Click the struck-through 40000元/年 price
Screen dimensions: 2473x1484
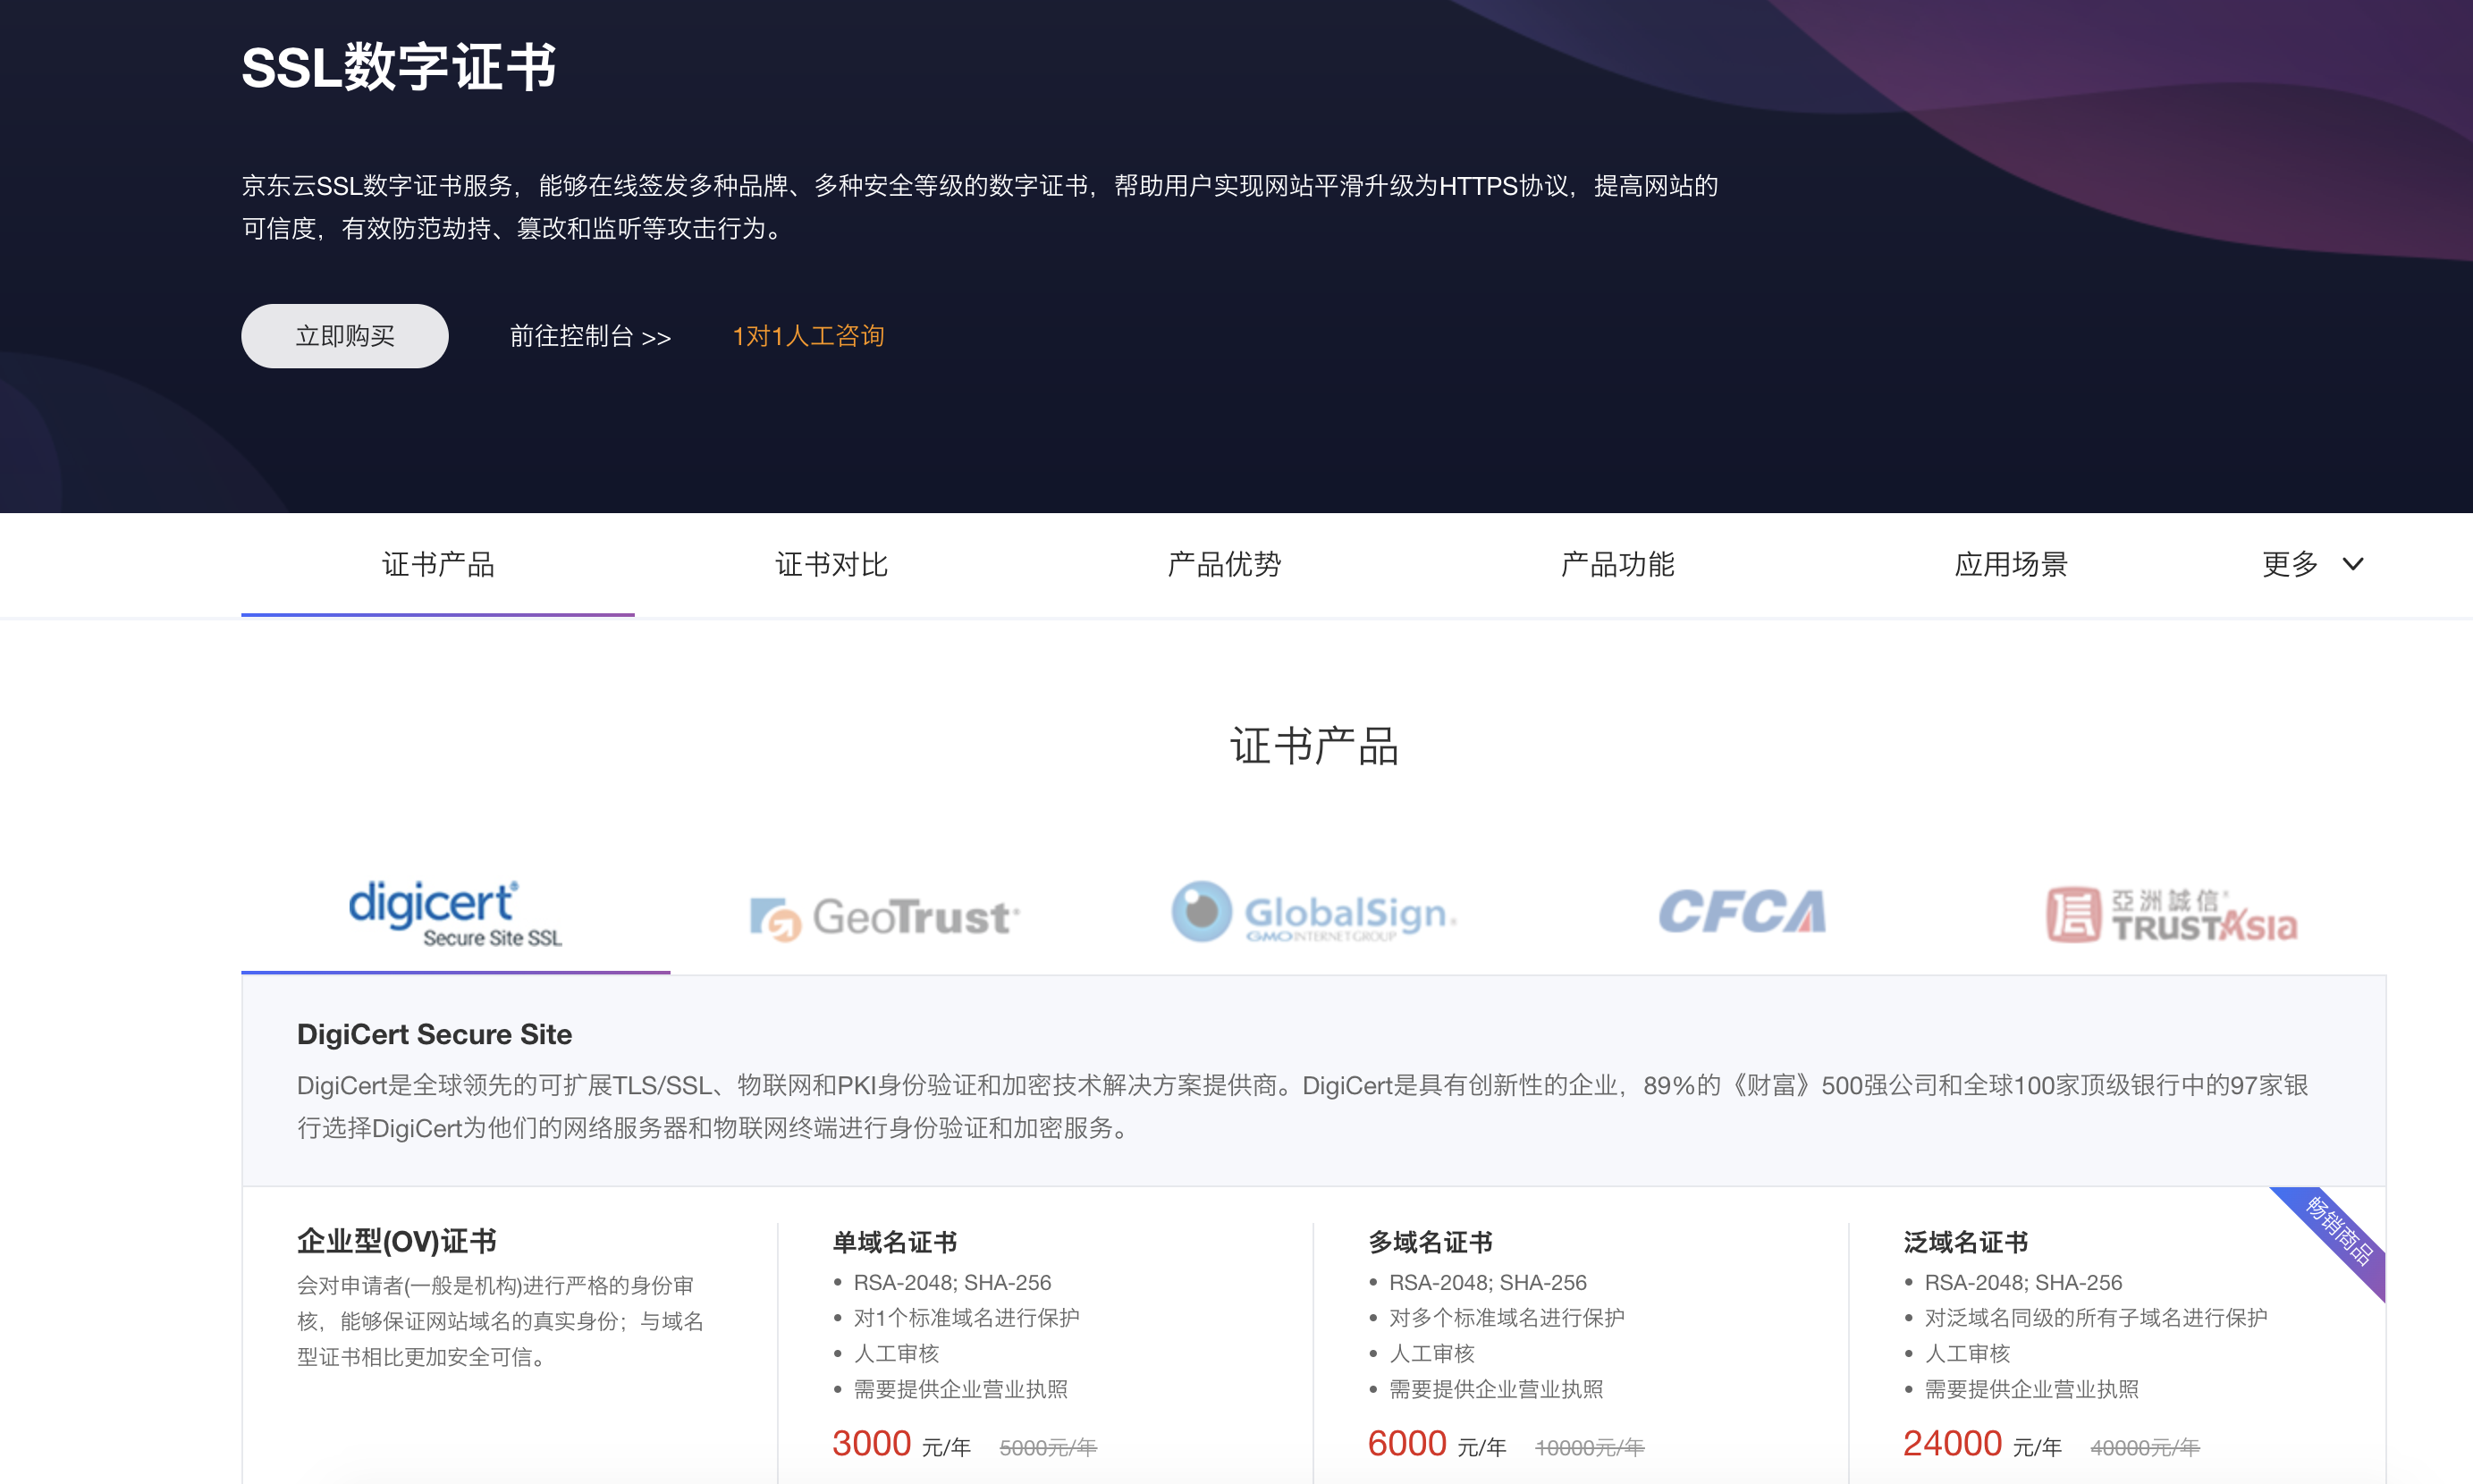[2145, 1448]
